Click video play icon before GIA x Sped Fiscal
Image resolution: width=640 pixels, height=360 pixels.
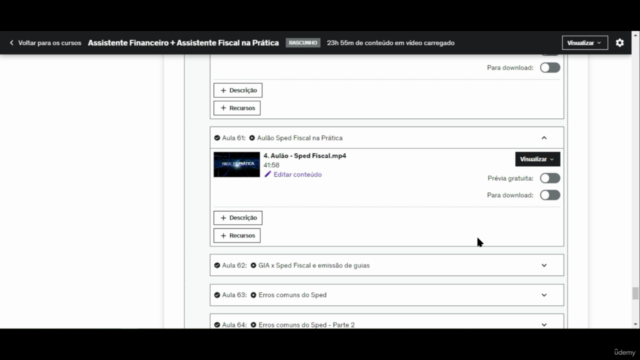click(x=253, y=265)
